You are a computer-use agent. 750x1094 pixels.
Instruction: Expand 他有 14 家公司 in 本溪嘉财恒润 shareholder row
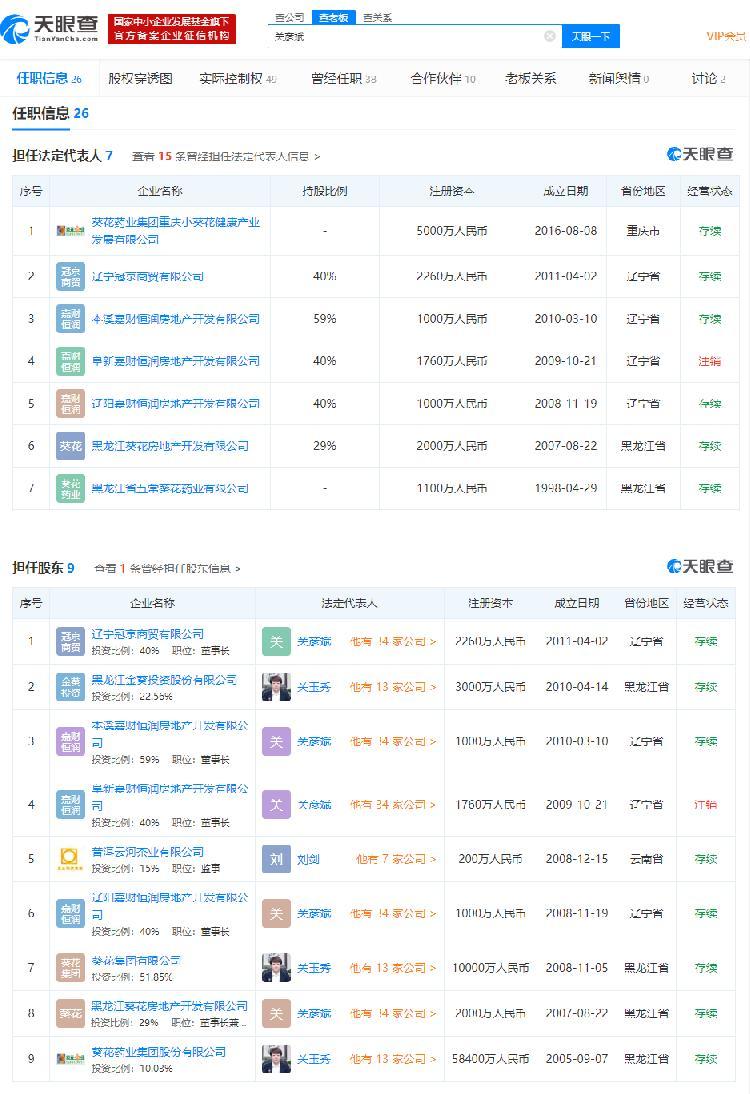[393, 742]
